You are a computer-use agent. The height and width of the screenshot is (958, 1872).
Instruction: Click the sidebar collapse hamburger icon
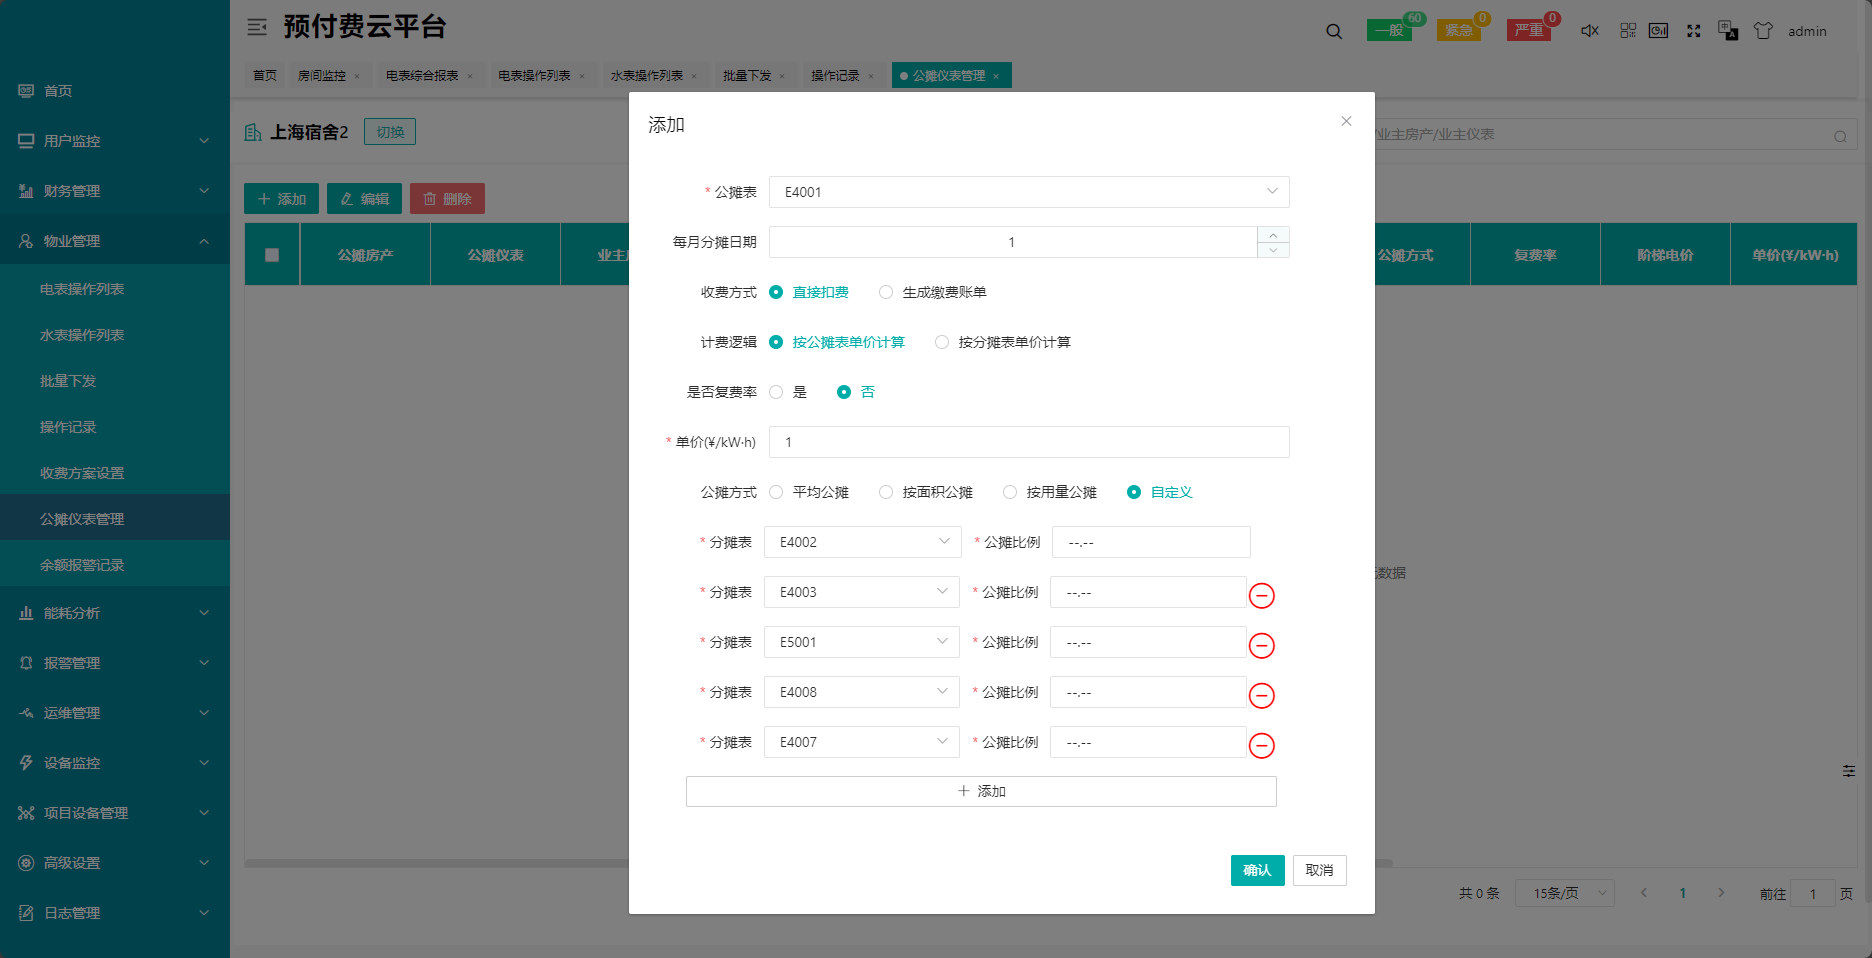coord(257,27)
